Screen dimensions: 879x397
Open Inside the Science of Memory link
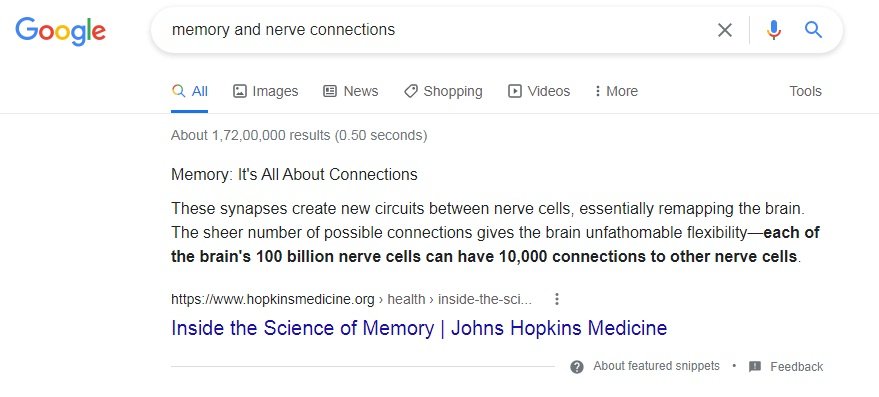(x=419, y=327)
